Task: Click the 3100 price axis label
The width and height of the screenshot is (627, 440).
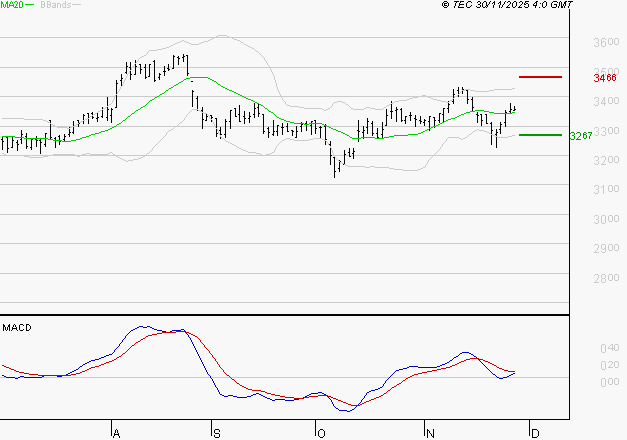Action: 606,189
